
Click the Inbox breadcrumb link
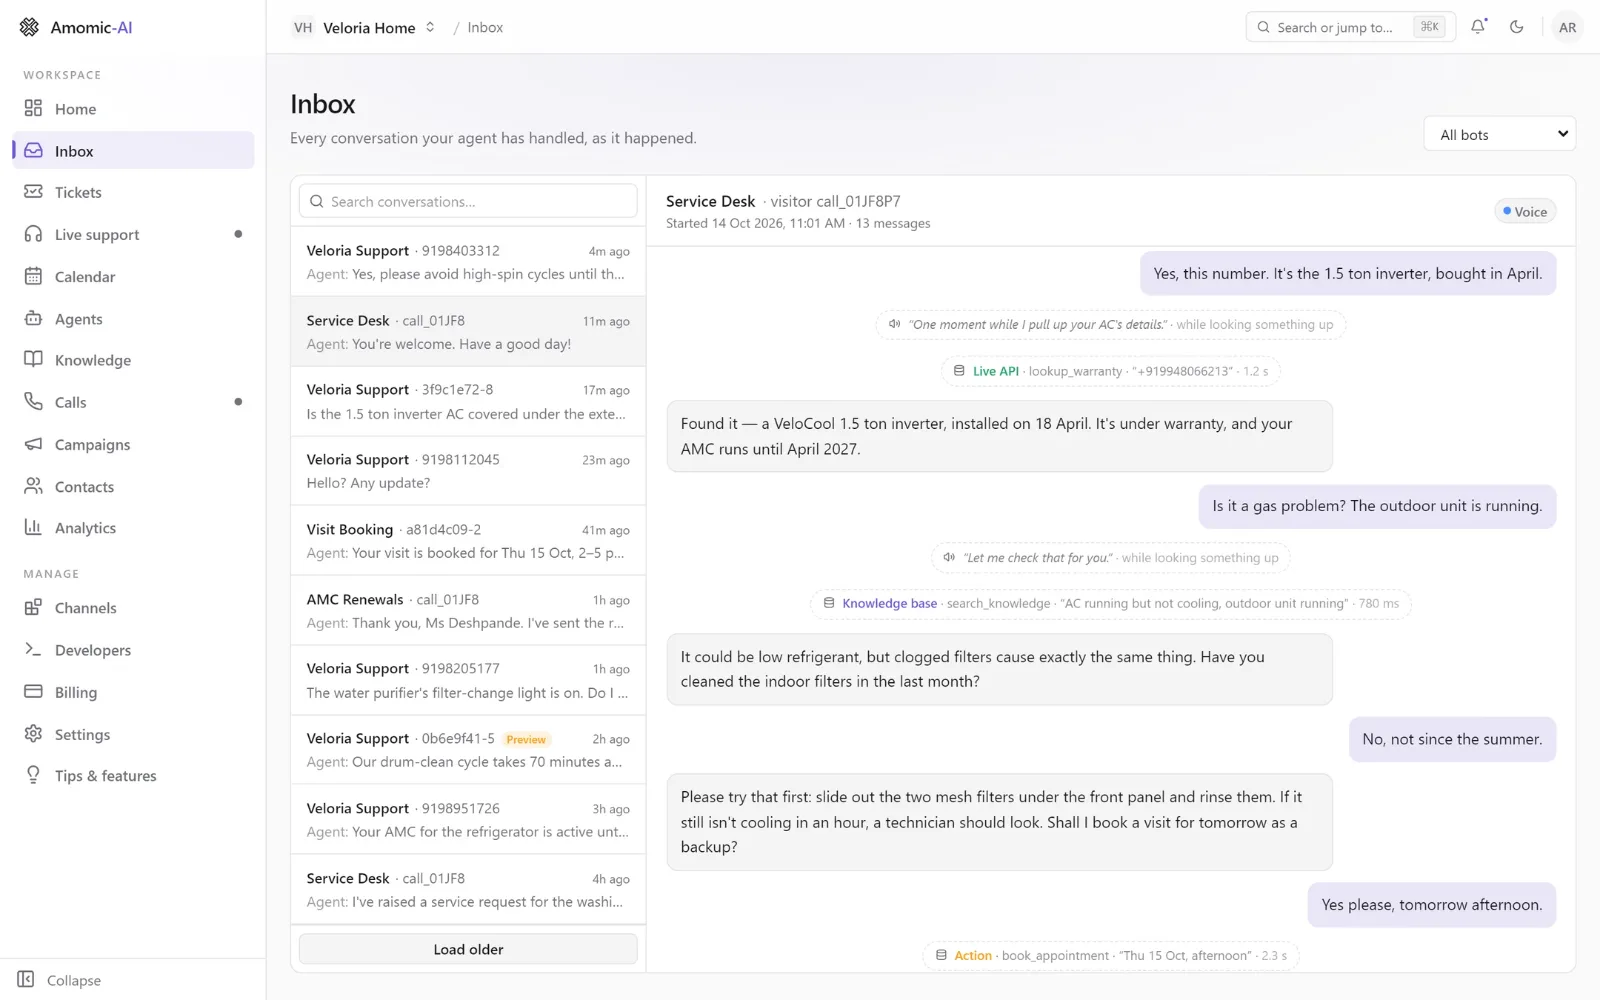(485, 28)
